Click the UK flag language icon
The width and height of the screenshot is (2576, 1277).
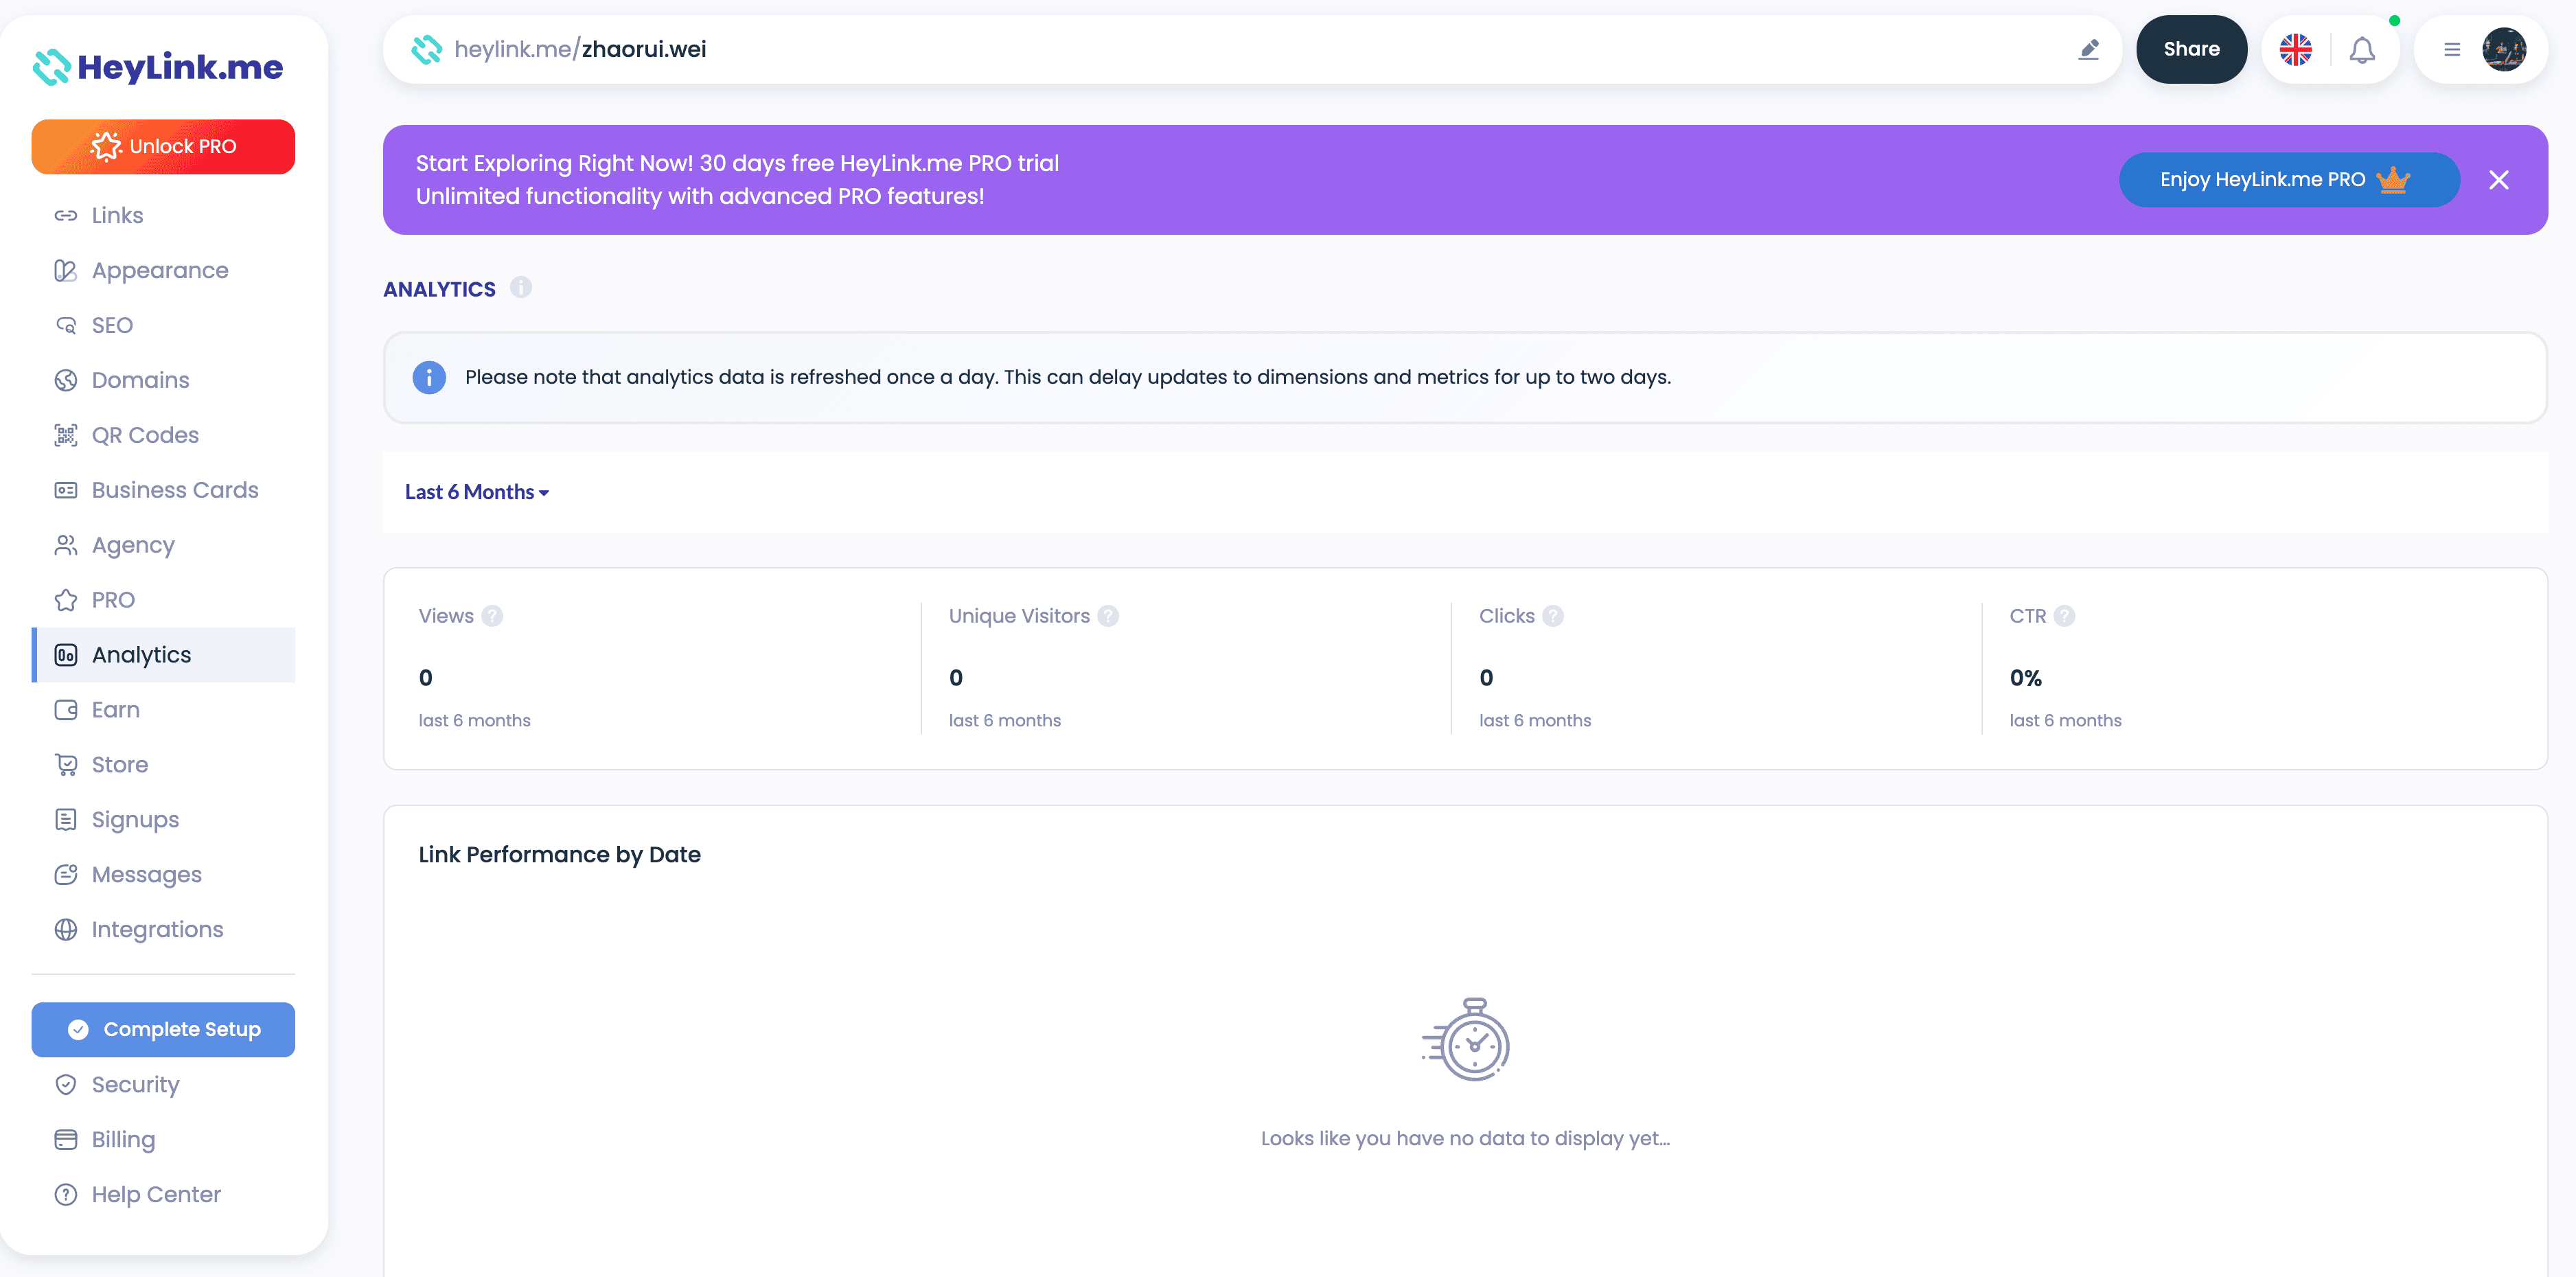pos(2295,50)
